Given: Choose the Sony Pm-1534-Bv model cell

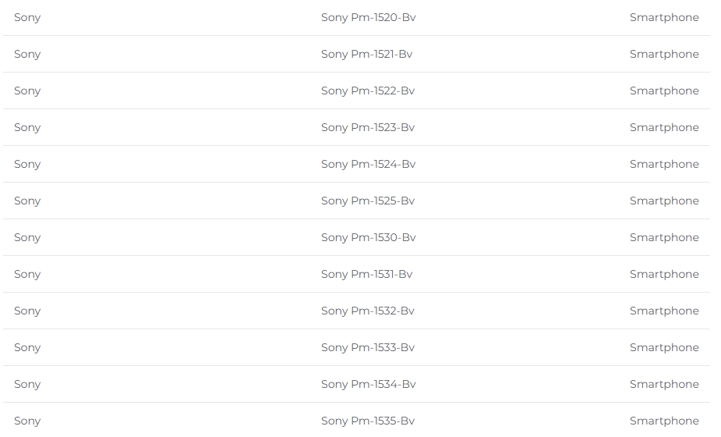Looking at the screenshot, I should coord(368,384).
